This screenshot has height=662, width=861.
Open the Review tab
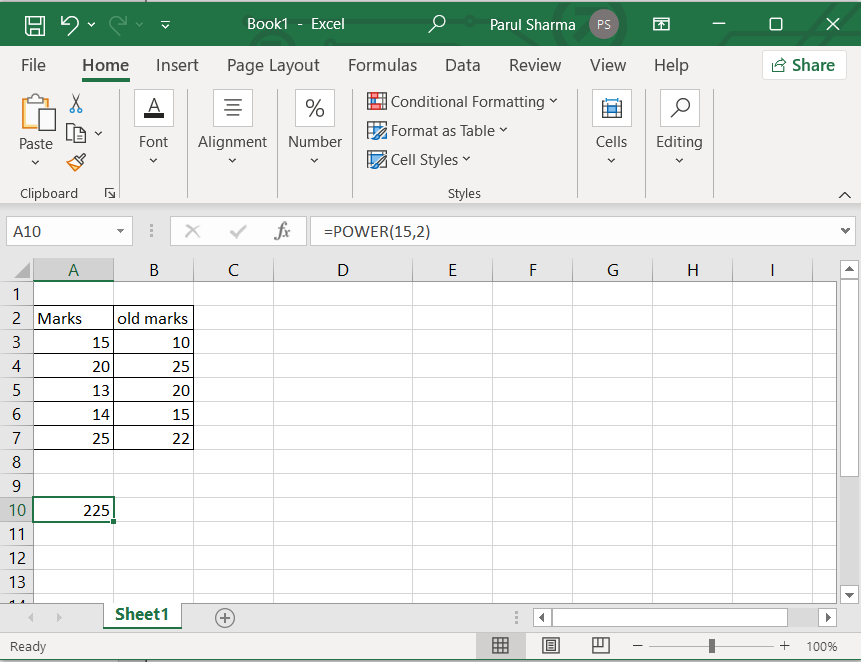(x=535, y=65)
